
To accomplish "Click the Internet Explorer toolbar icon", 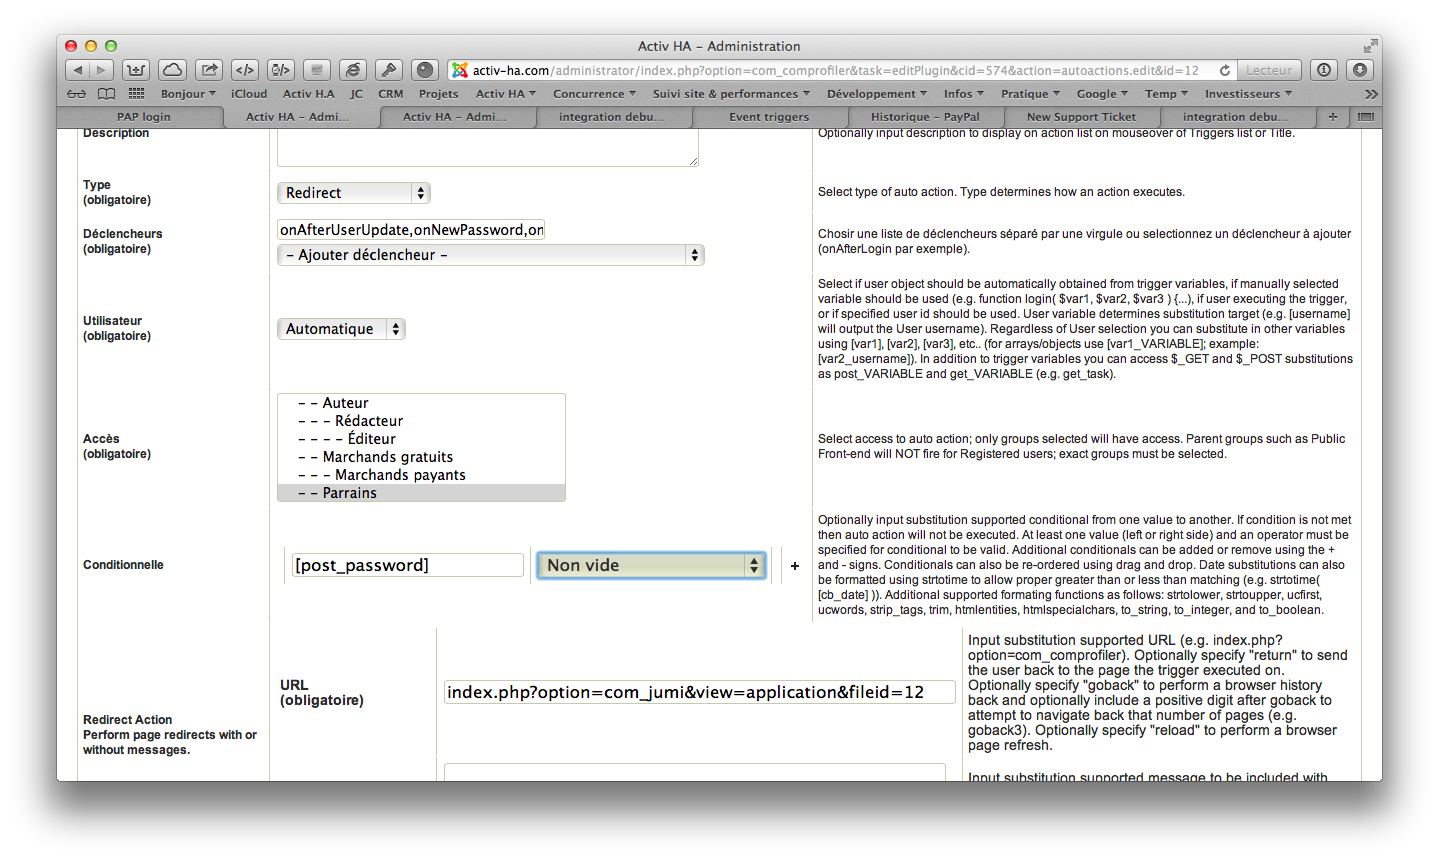I will pos(353,70).
